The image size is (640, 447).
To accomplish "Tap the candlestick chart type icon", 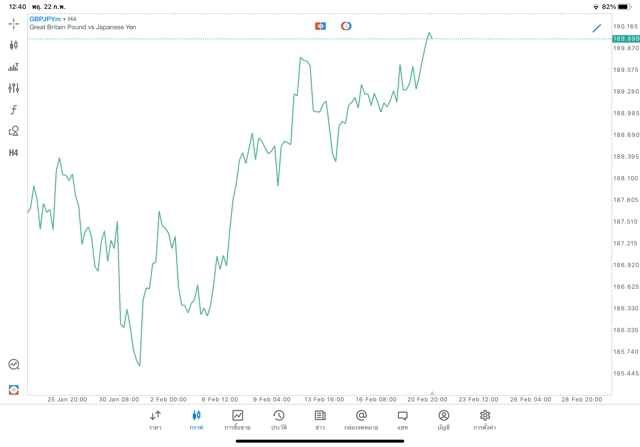I will tap(13, 45).
